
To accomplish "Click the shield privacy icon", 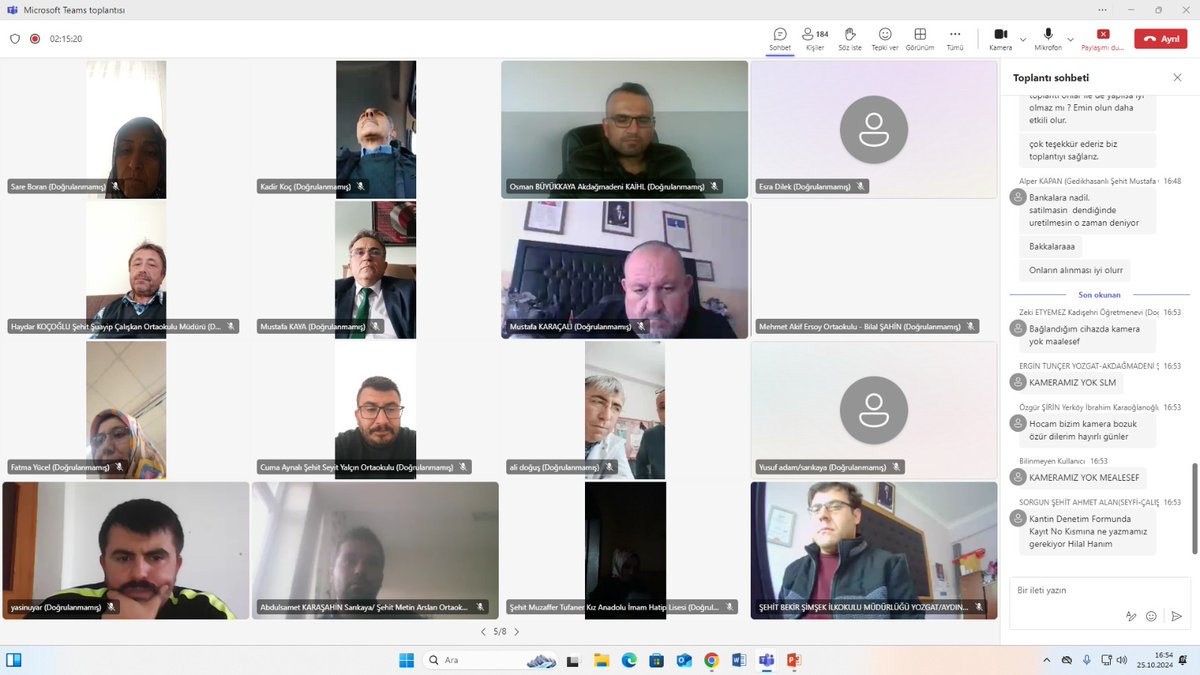I will coord(15,39).
